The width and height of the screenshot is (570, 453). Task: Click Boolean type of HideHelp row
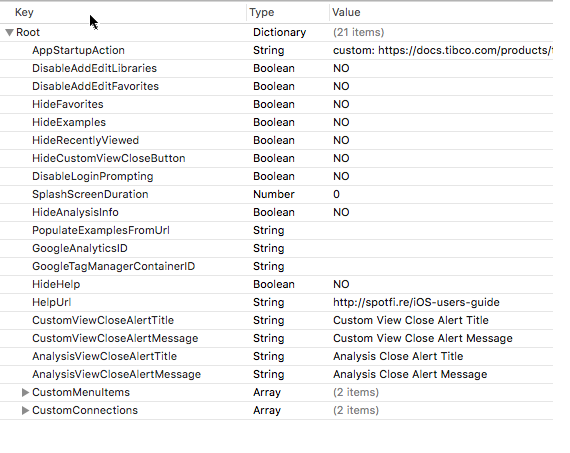(x=274, y=284)
